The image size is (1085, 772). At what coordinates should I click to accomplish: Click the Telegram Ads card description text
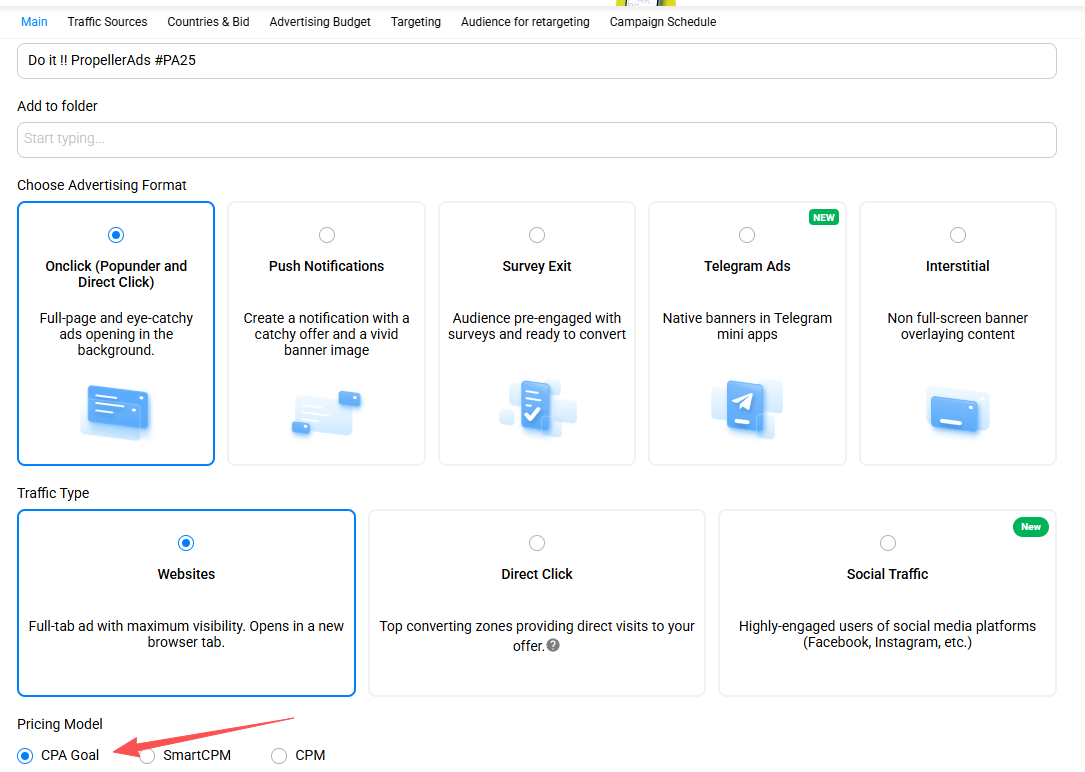click(747, 326)
